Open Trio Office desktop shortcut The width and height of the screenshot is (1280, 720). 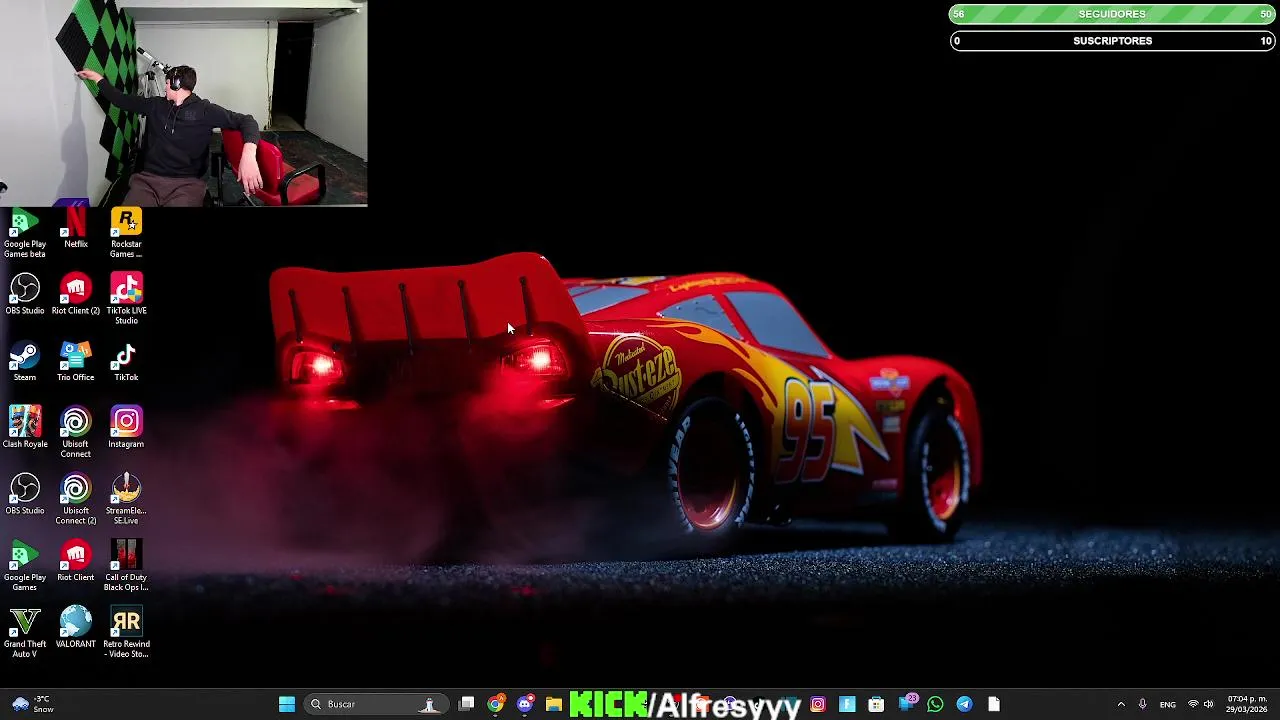pos(76,362)
